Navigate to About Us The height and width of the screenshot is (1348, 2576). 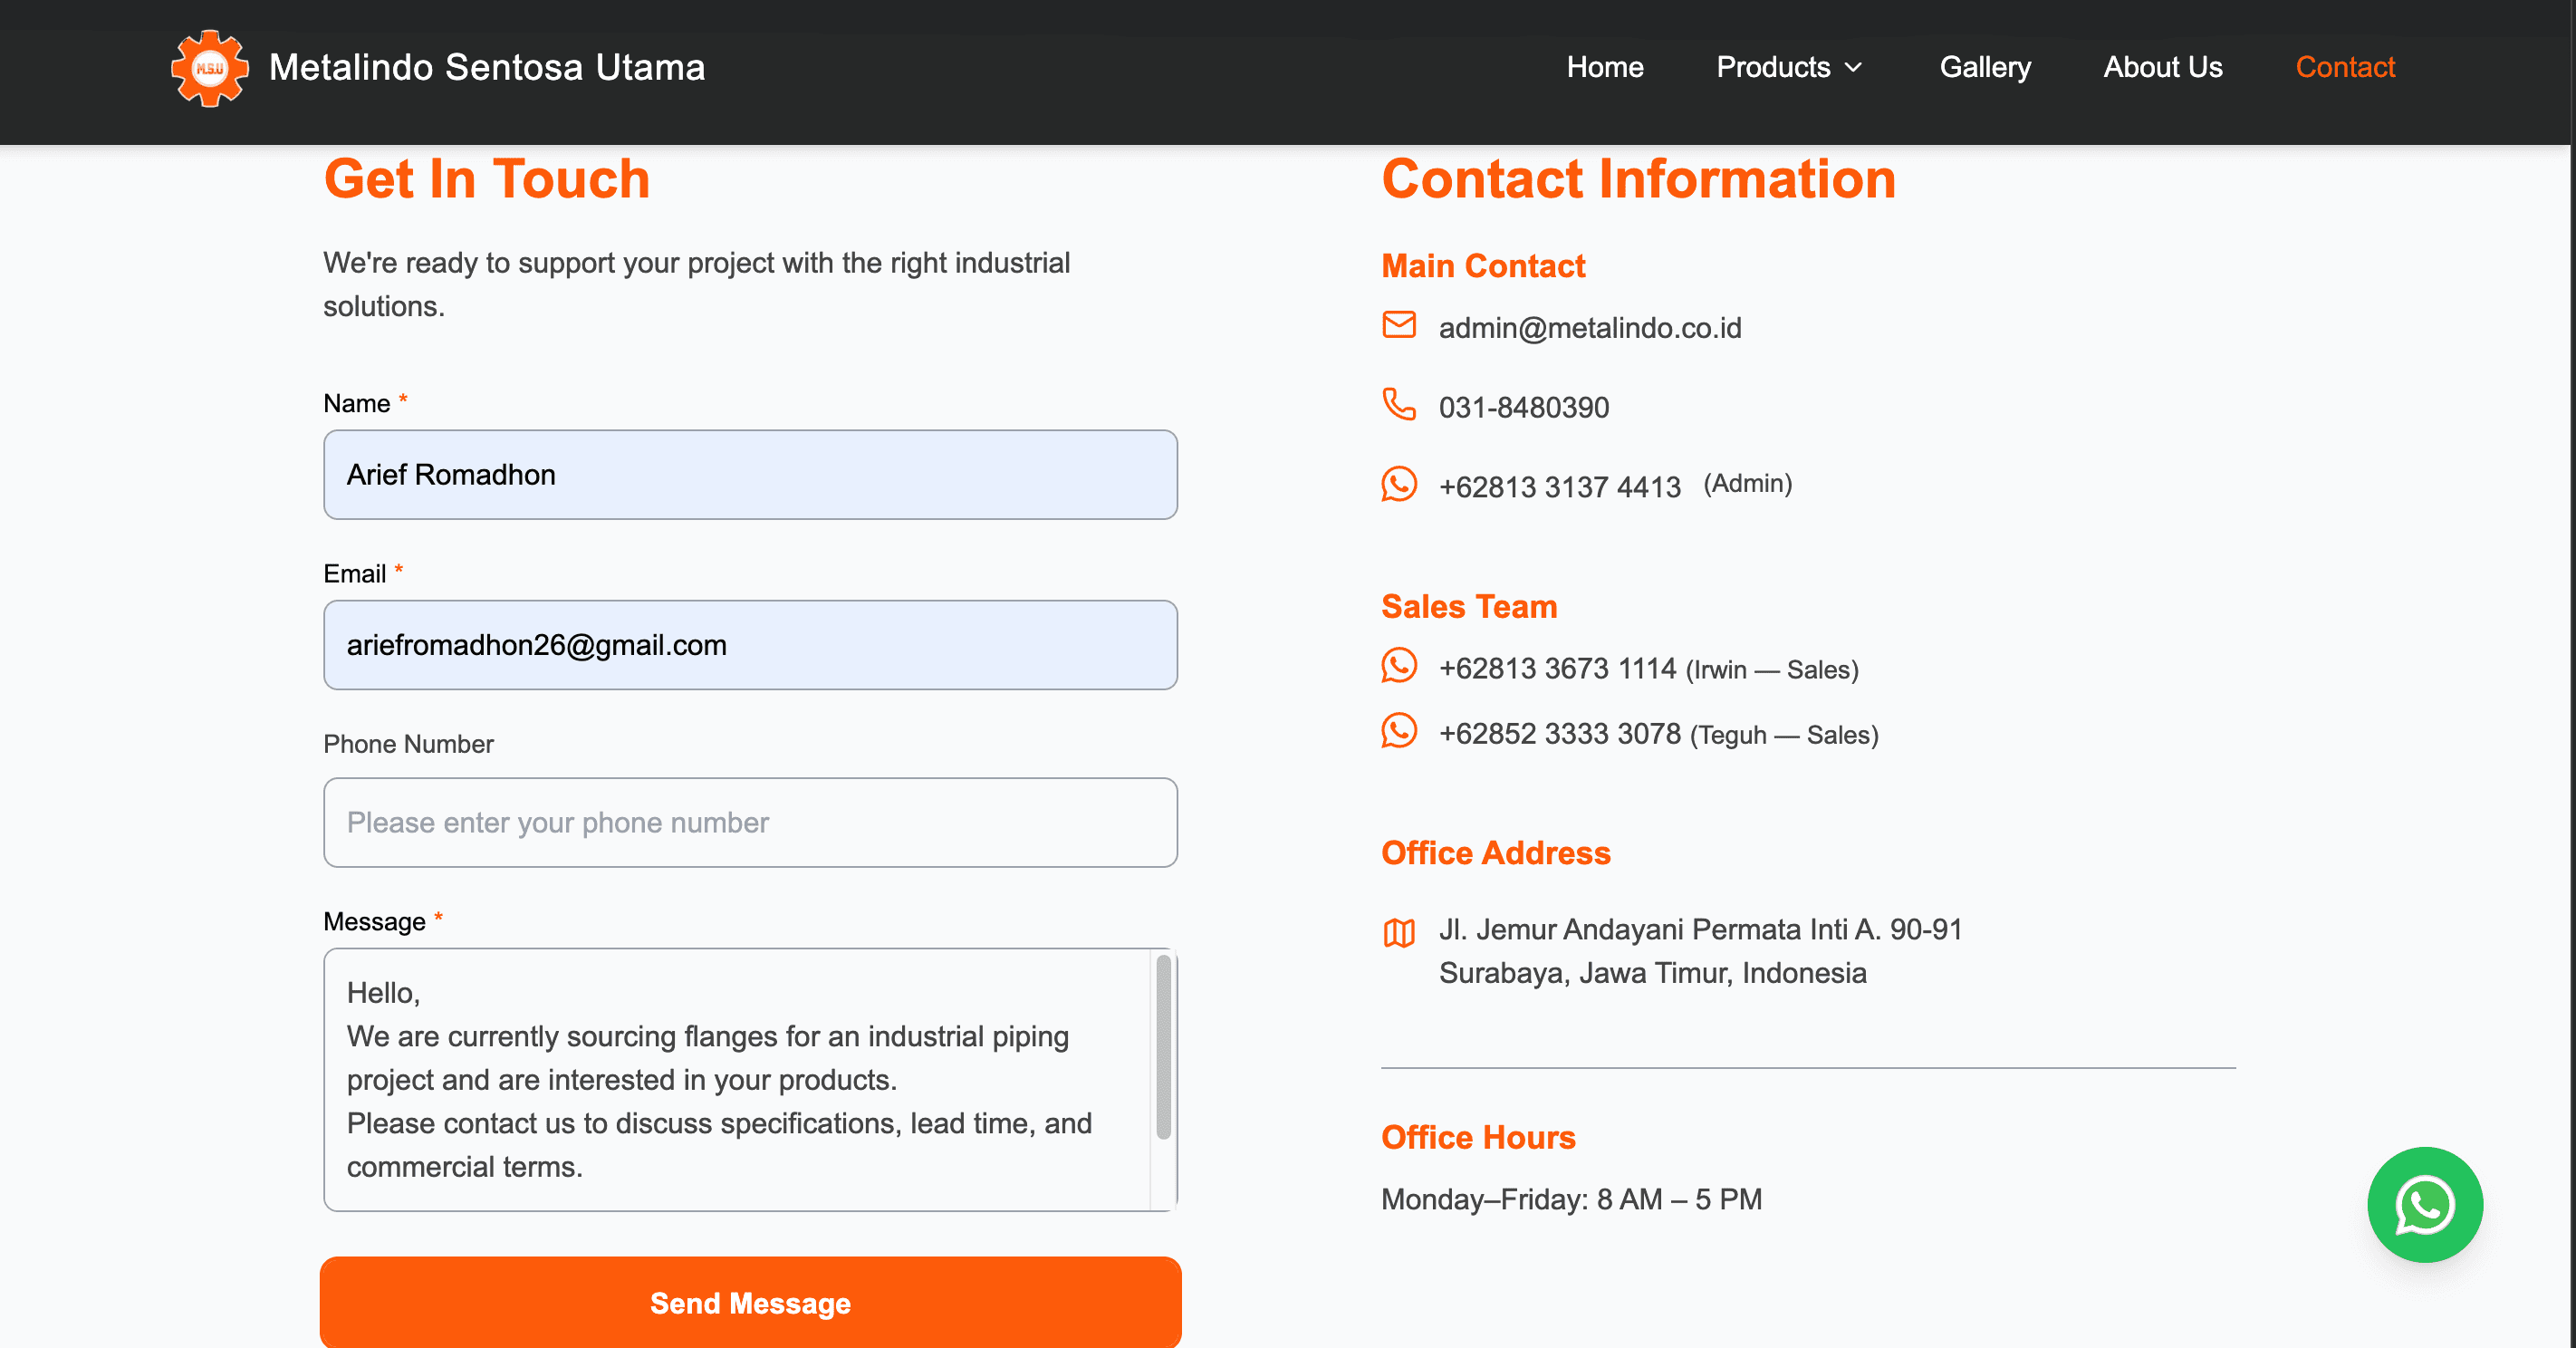click(2162, 67)
